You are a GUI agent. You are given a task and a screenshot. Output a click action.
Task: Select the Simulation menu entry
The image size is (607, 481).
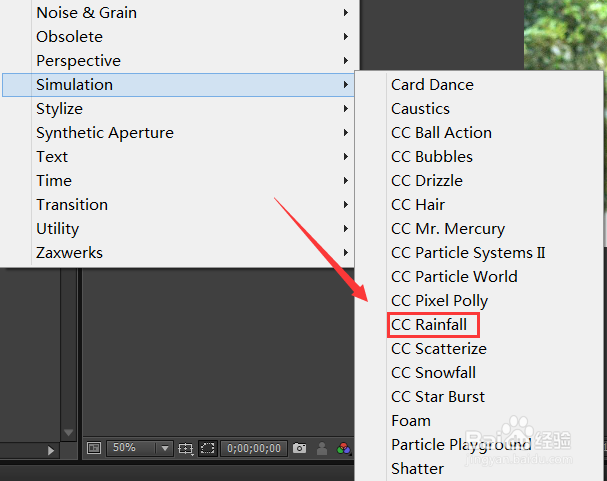(x=178, y=85)
